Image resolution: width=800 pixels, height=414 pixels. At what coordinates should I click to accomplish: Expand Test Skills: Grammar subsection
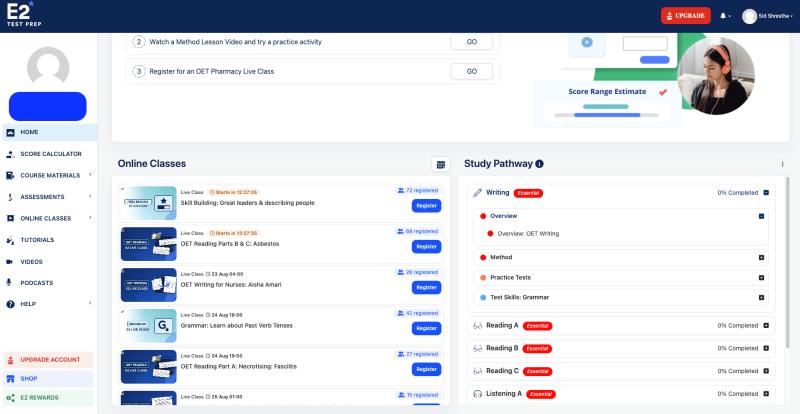click(x=761, y=297)
